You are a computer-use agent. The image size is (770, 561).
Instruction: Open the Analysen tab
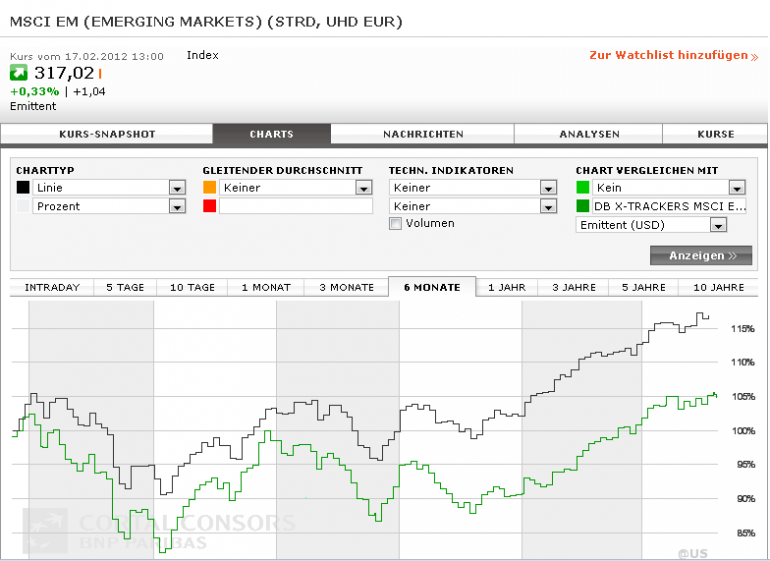(x=589, y=134)
